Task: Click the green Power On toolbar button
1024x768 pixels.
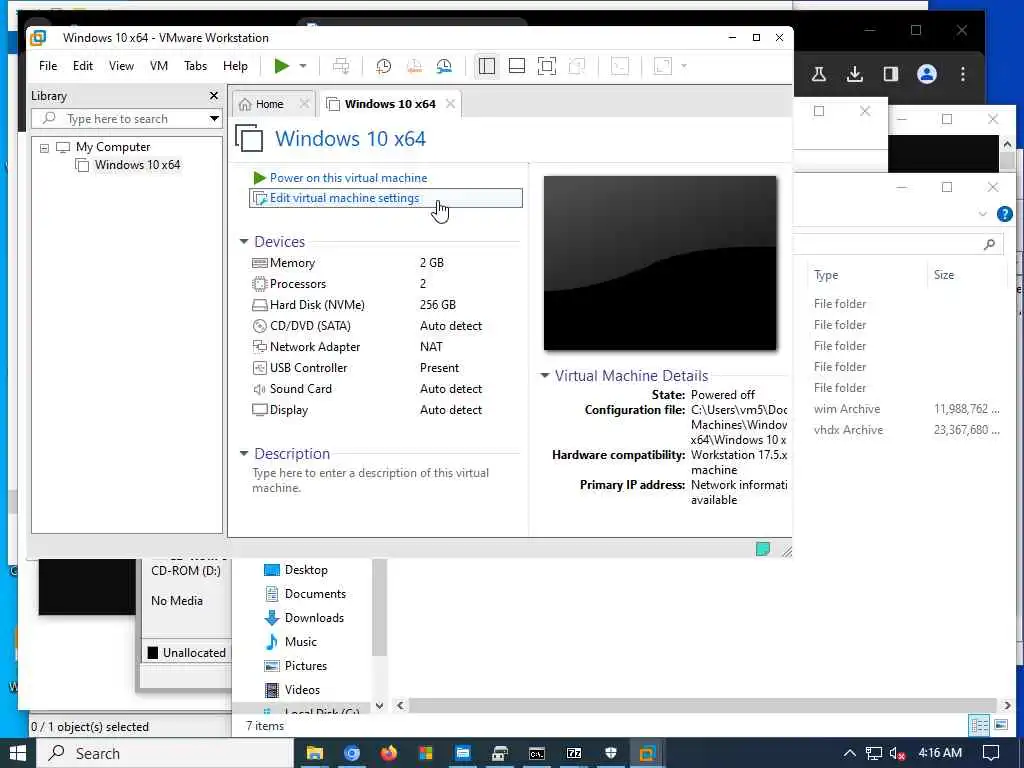Action: (x=281, y=66)
